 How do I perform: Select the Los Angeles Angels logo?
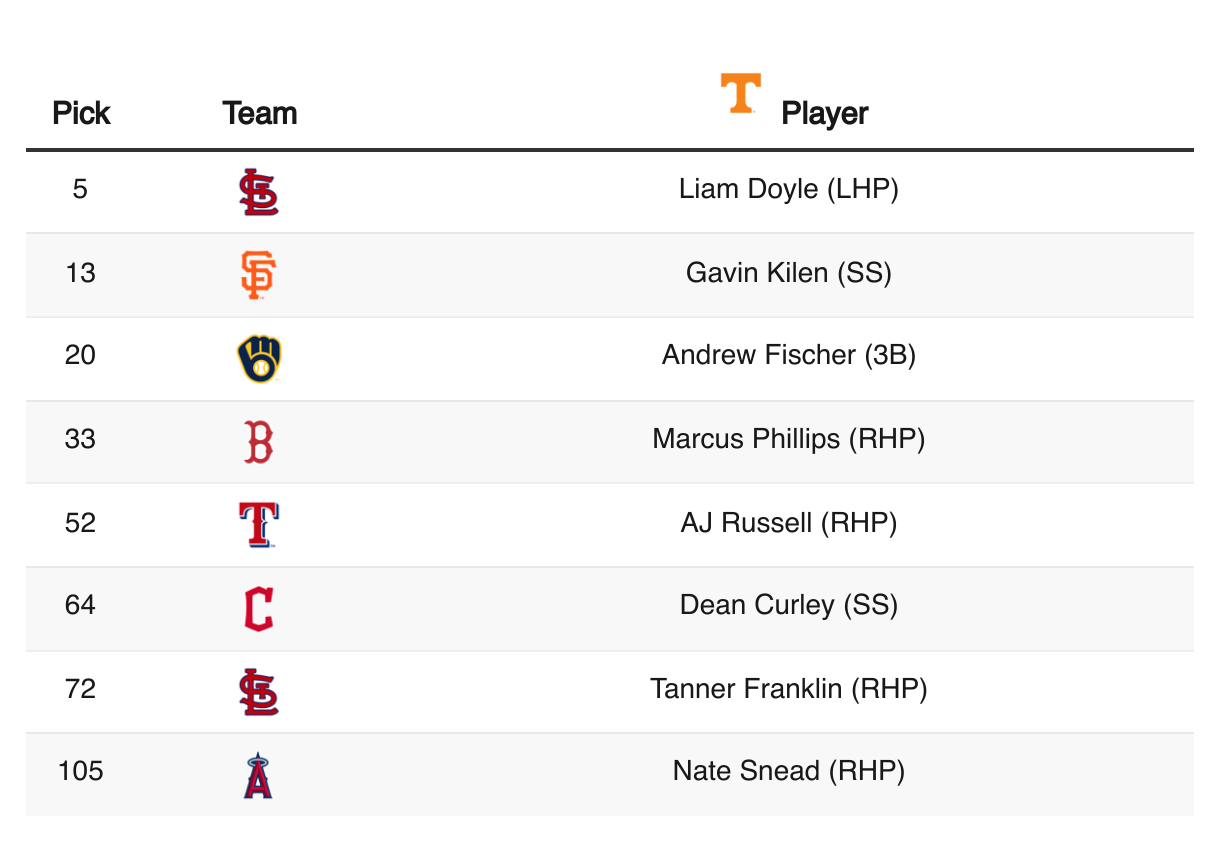[x=259, y=775]
